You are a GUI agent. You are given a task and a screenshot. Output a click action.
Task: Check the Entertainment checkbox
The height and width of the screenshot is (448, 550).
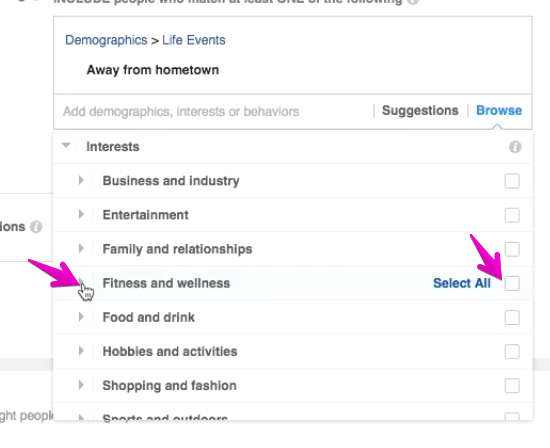click(512, 215)
